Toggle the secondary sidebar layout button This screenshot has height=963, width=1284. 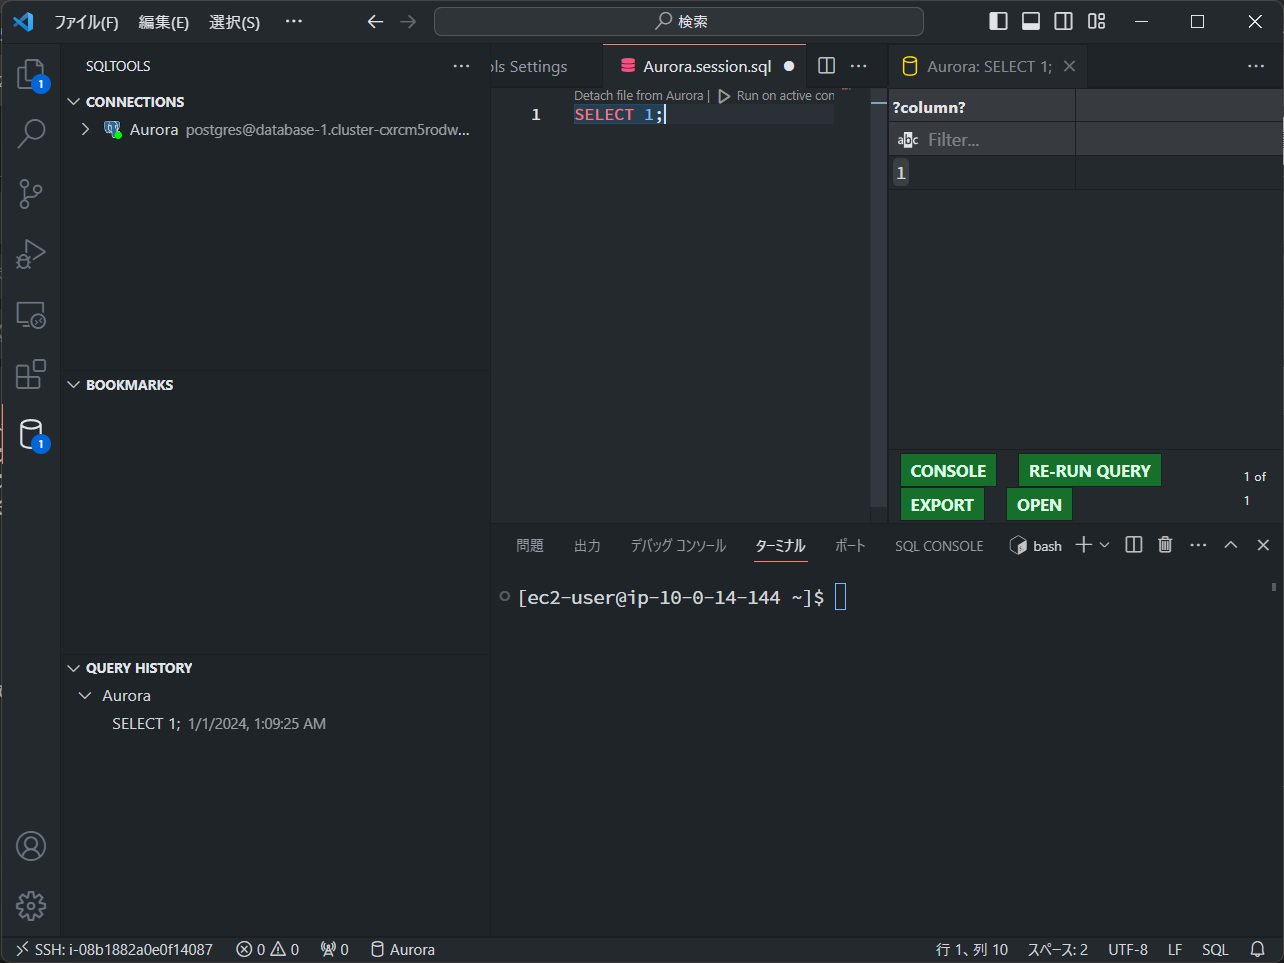point(1064,21)
